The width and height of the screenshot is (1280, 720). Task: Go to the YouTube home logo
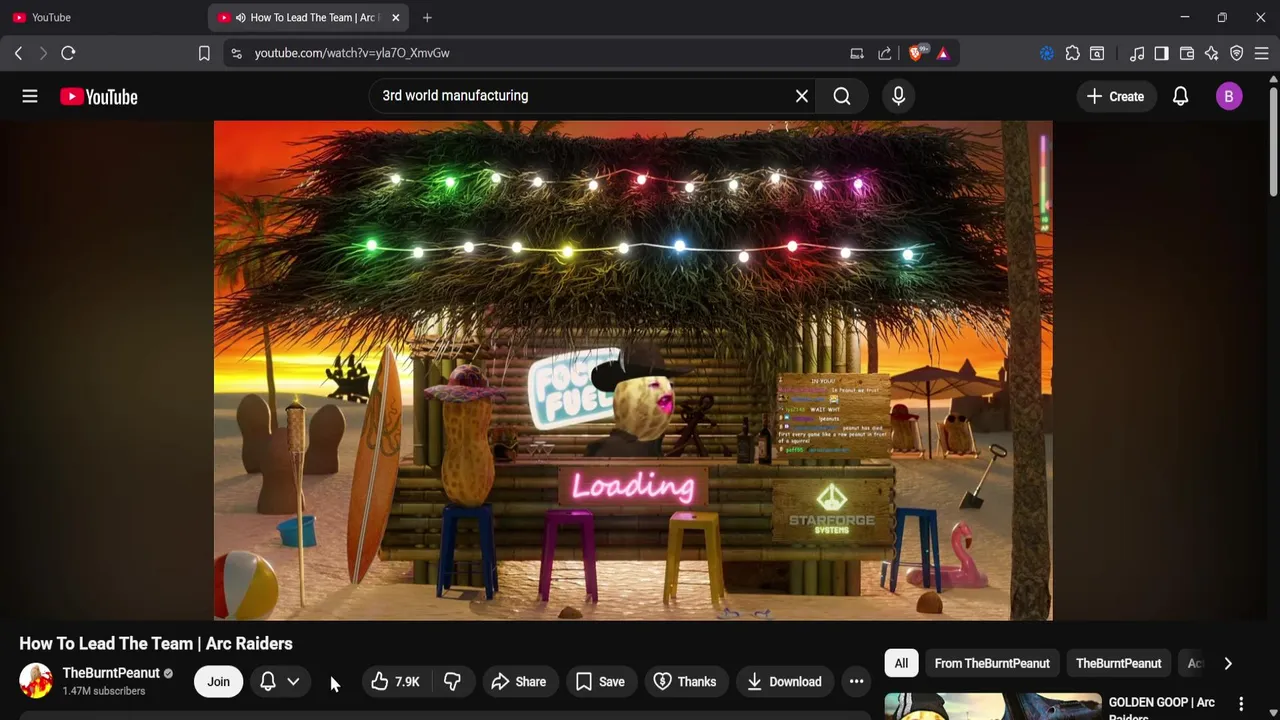coord(98,96)
